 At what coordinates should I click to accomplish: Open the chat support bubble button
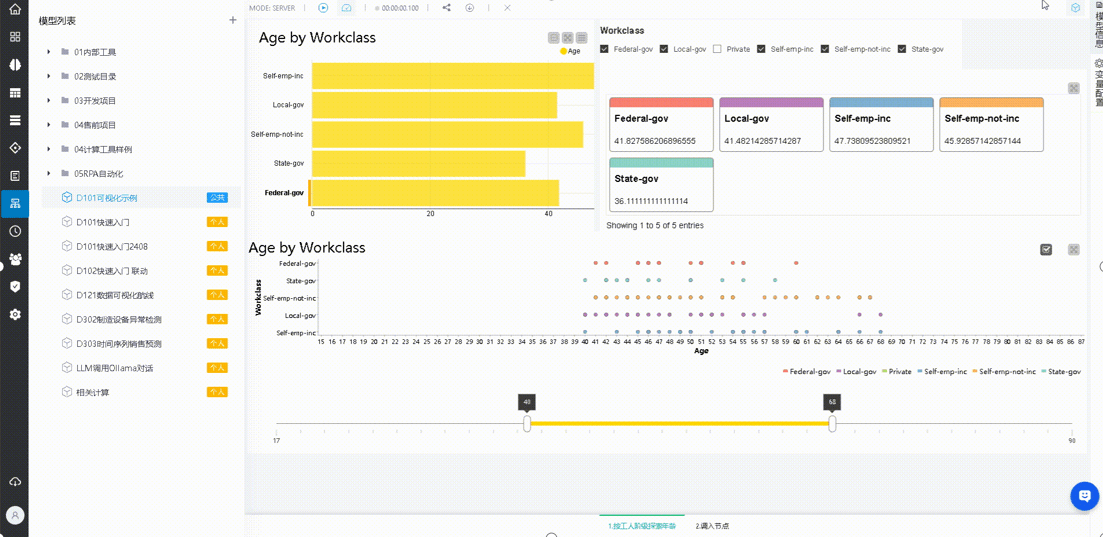pyautogui.click(x=1084, y=495)
